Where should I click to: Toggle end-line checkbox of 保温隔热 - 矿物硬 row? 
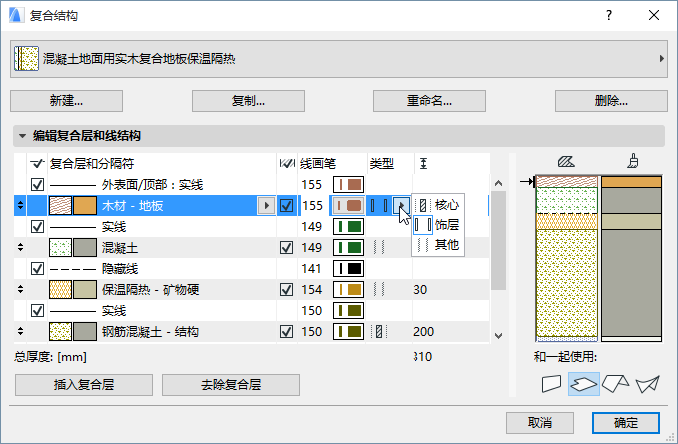287,289
